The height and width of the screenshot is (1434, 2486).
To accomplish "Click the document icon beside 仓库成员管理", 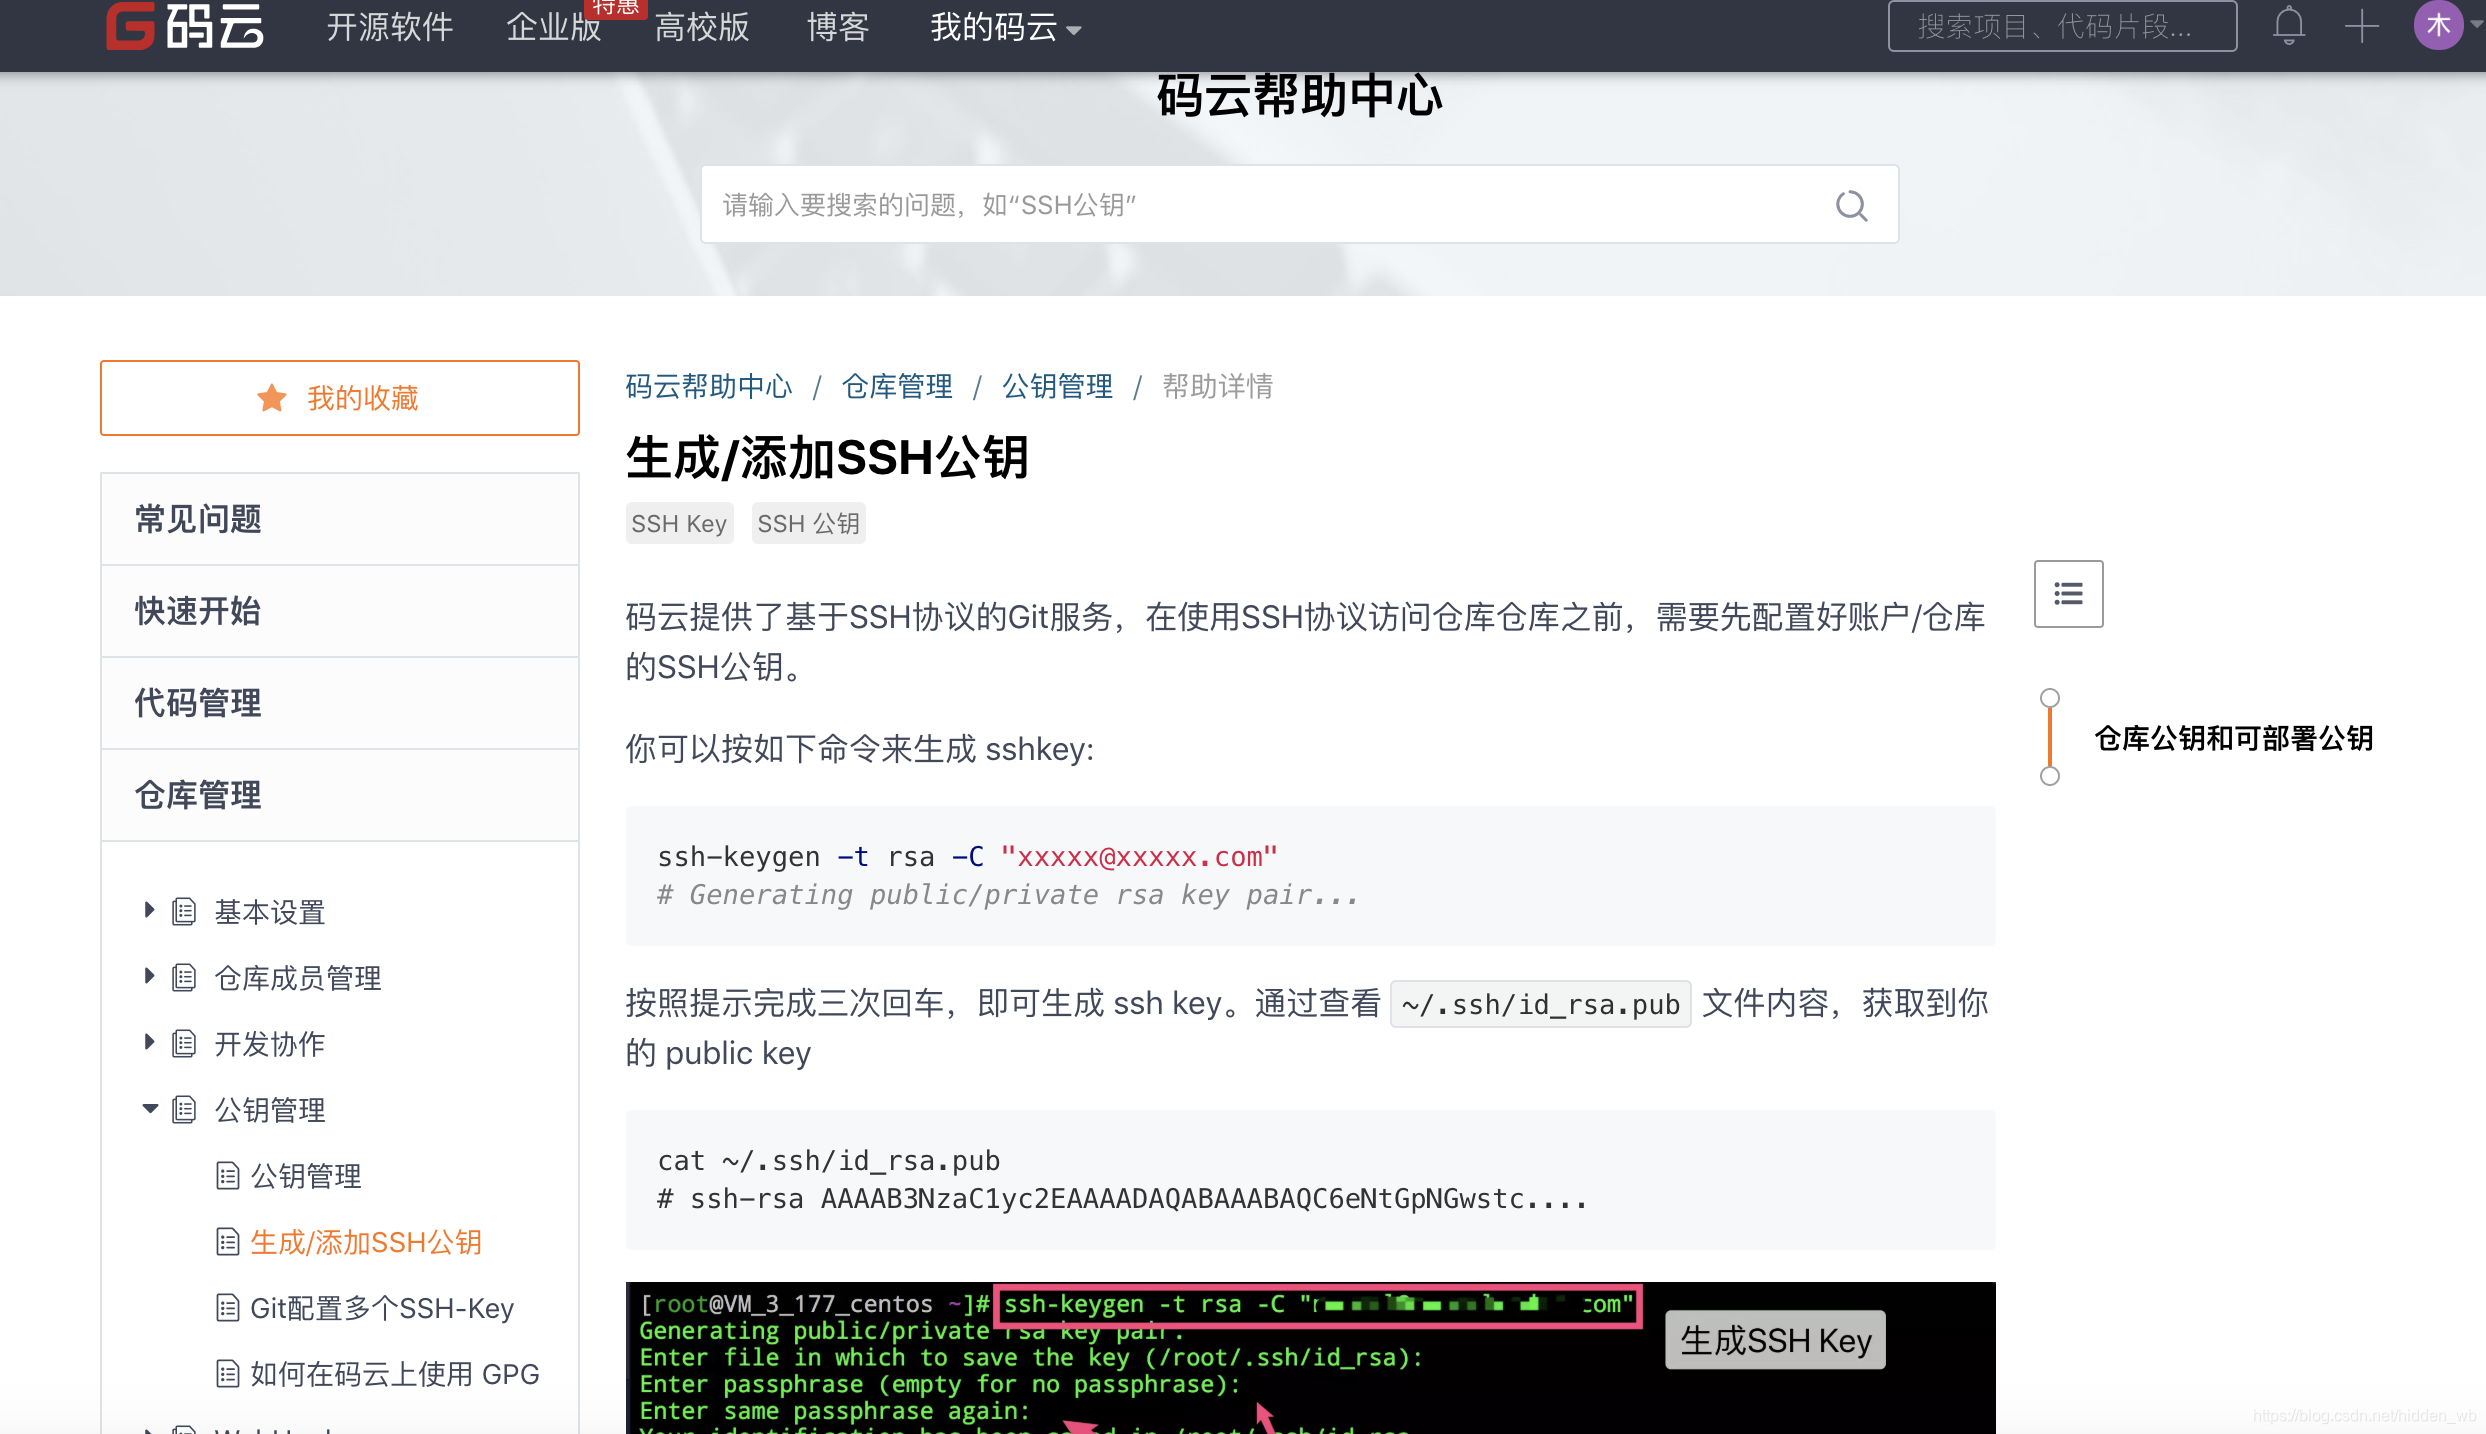I will (184, 977).
